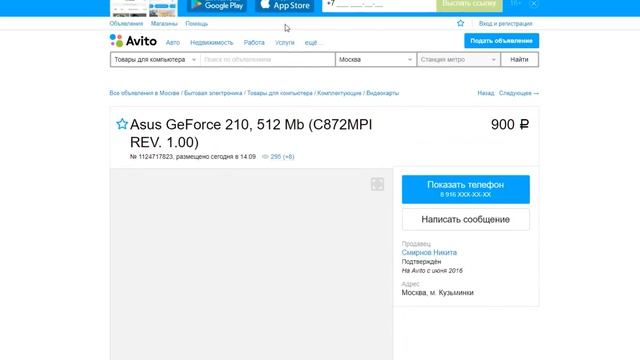The width and height of the screenshot is (640, 360).
Task: Open App Store banner button
Action: coord(285,5)
